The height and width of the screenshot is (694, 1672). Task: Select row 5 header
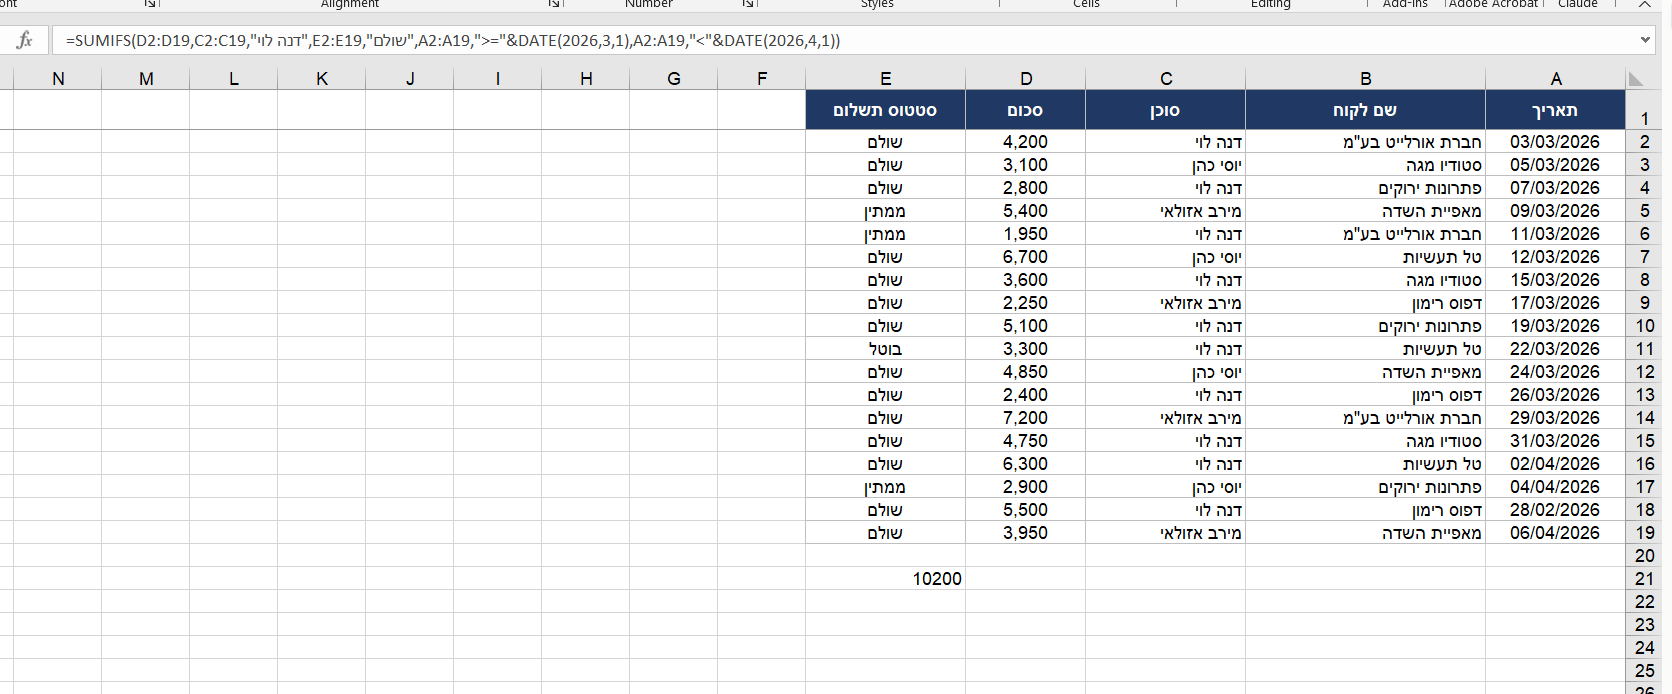tap(1645, 211)
